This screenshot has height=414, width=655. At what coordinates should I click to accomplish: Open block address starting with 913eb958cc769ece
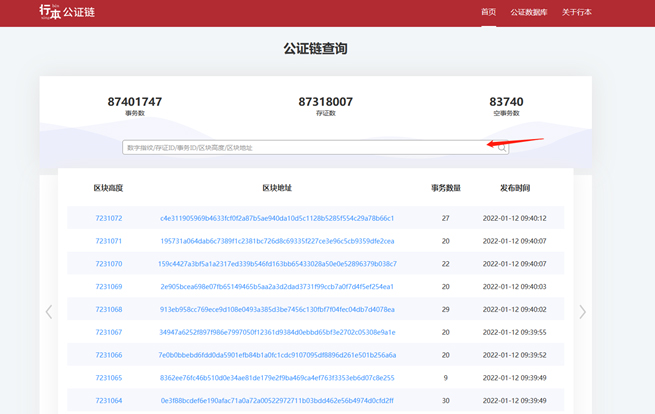[x=277, y=310]
